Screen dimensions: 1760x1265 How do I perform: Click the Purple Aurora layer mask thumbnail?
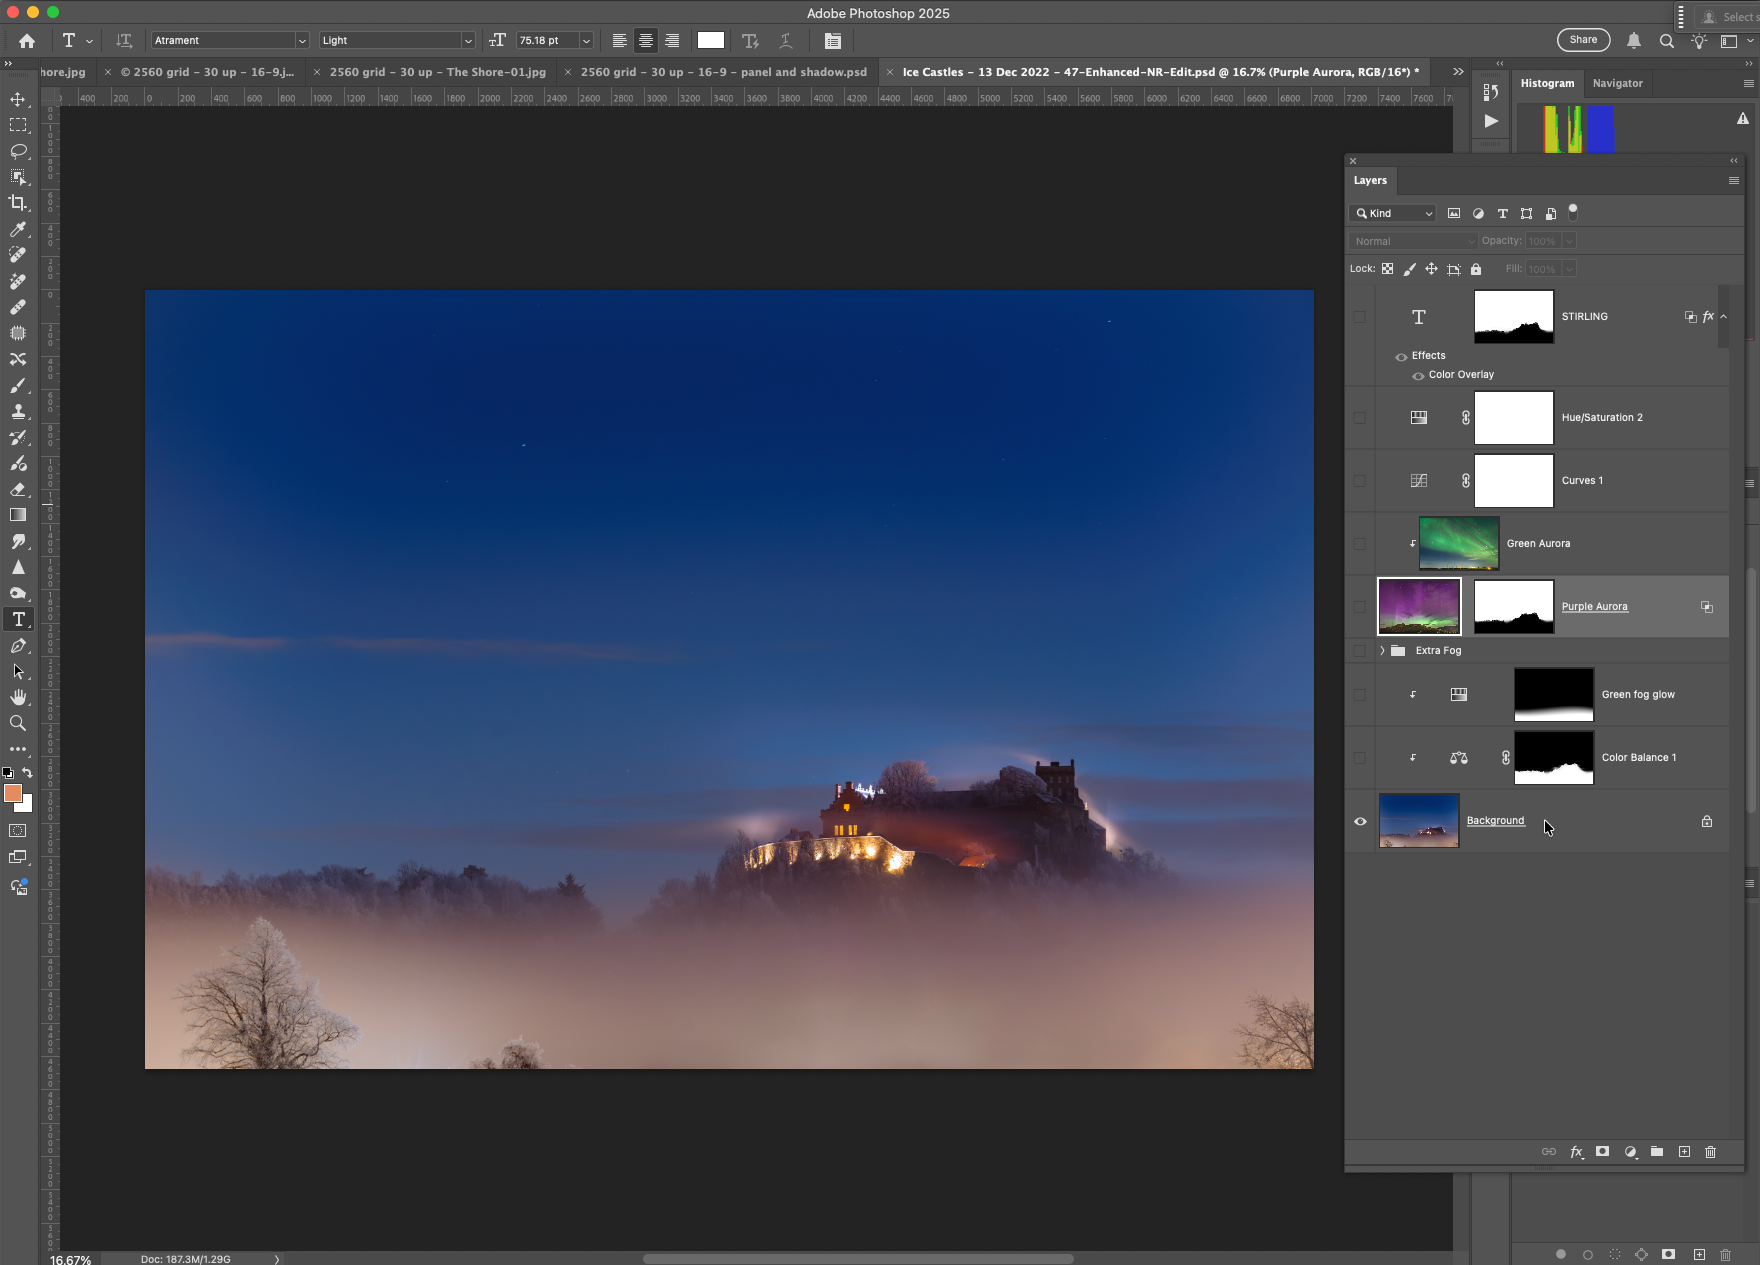click(1513, 607)
